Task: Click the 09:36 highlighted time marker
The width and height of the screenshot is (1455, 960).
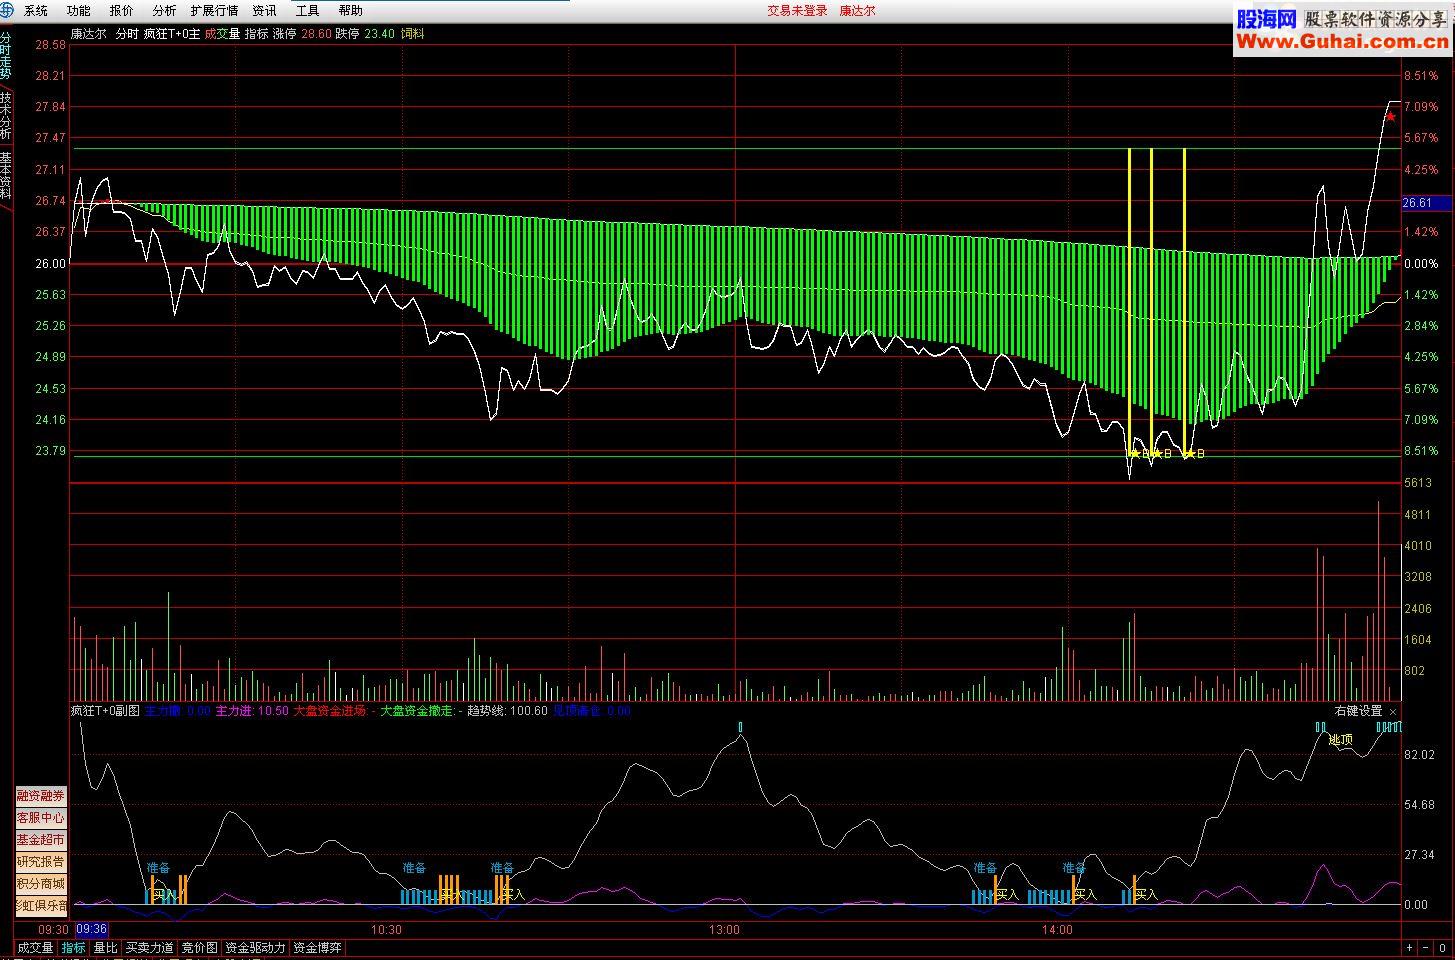Action: point(91,930)
